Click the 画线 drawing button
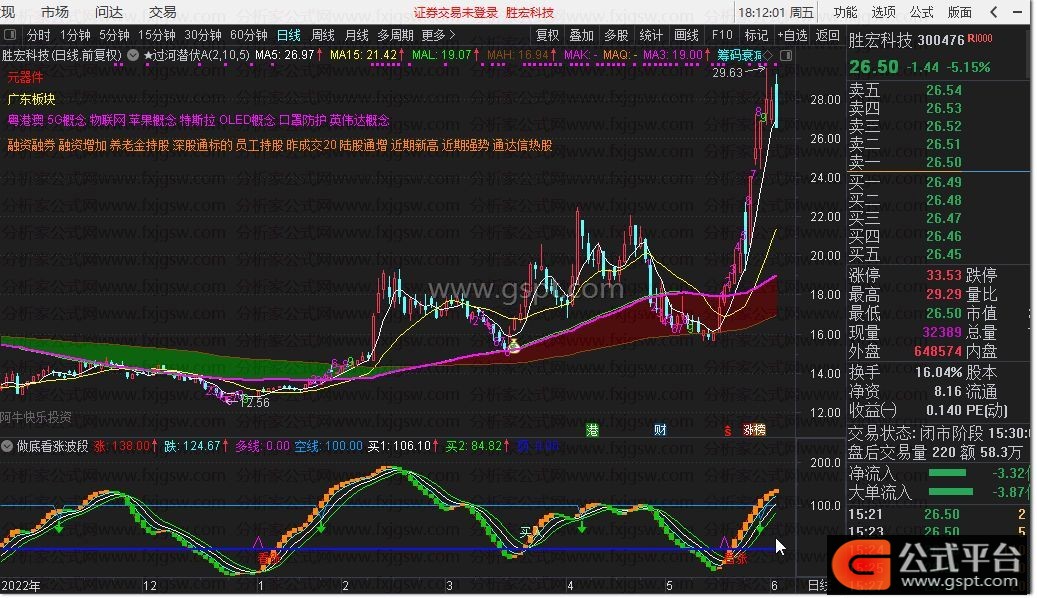 [686, 35]
